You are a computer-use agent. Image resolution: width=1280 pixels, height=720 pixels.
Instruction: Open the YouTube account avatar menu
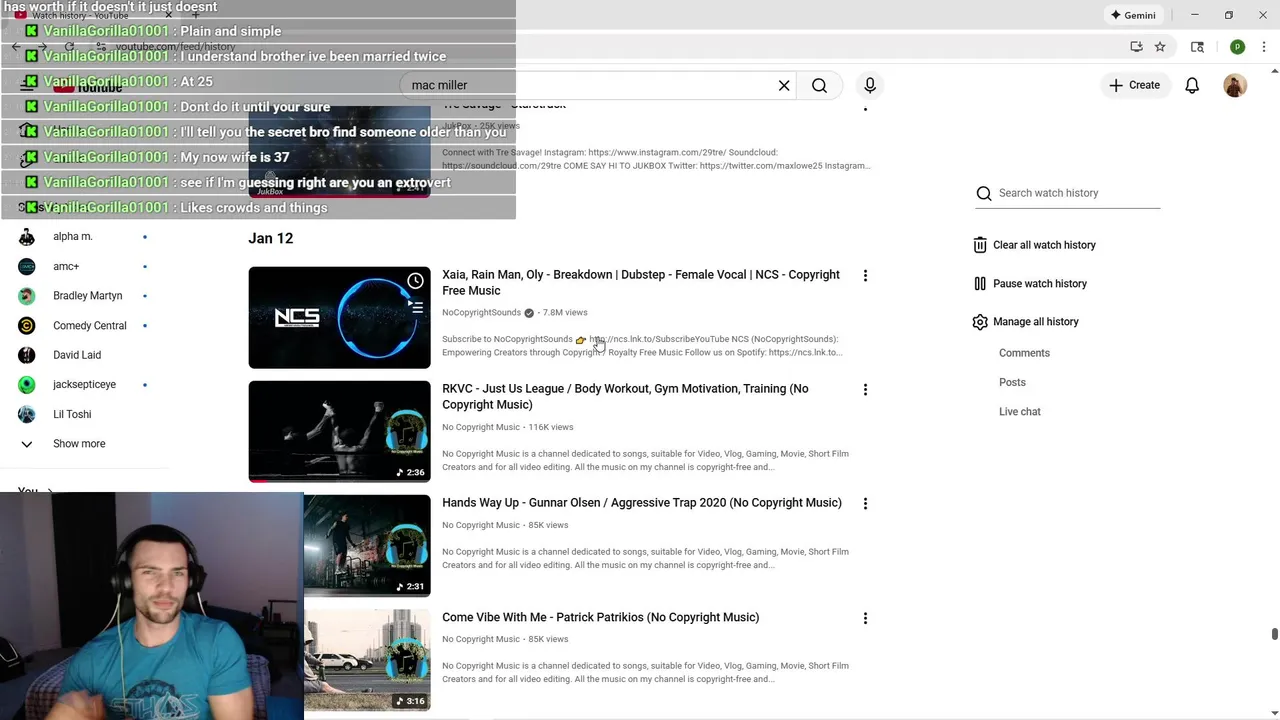click(1235, 85)
